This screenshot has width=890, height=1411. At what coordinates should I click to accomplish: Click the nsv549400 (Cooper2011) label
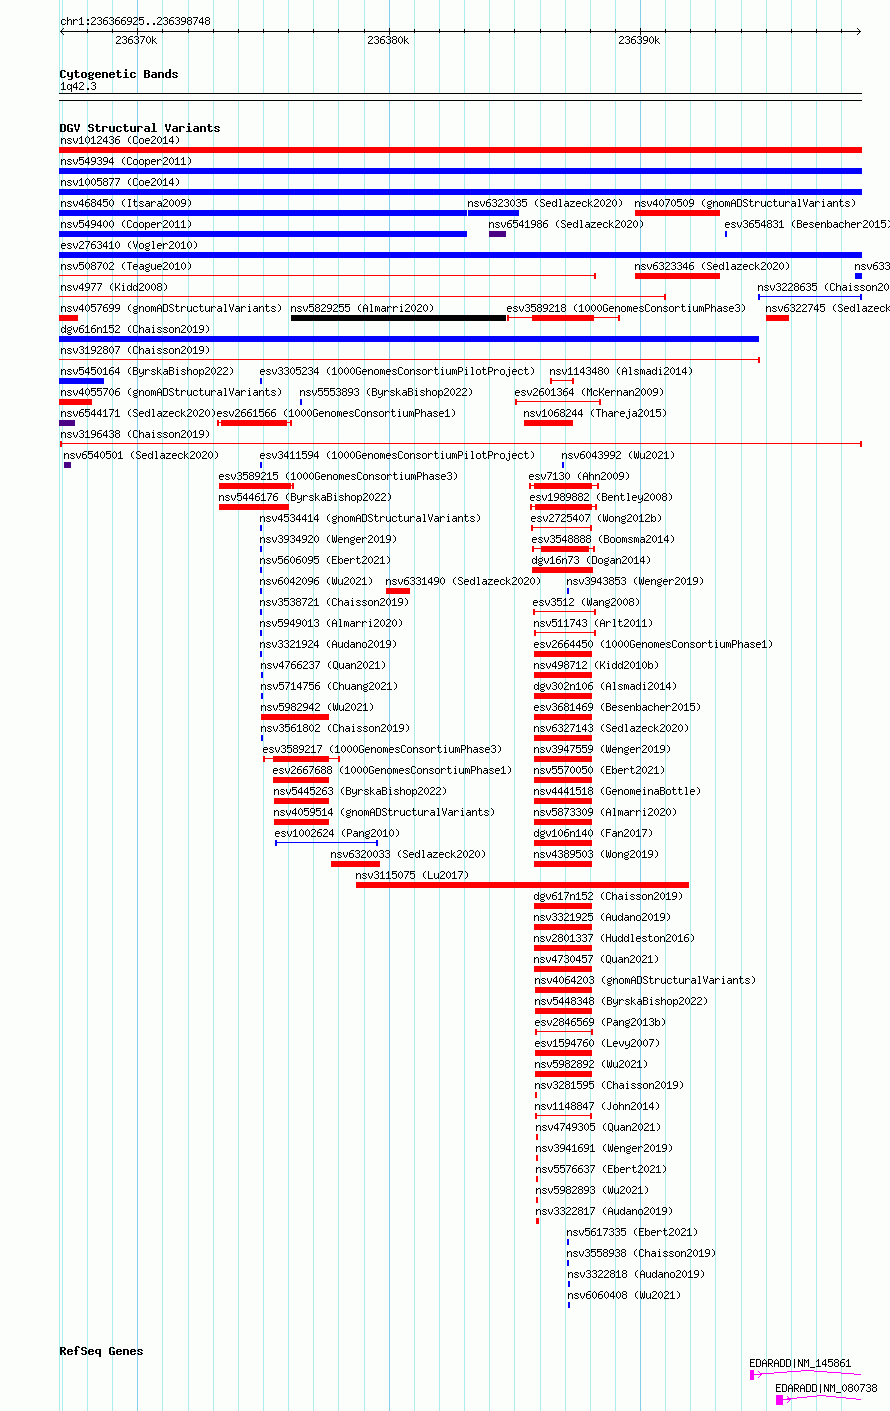125,224
